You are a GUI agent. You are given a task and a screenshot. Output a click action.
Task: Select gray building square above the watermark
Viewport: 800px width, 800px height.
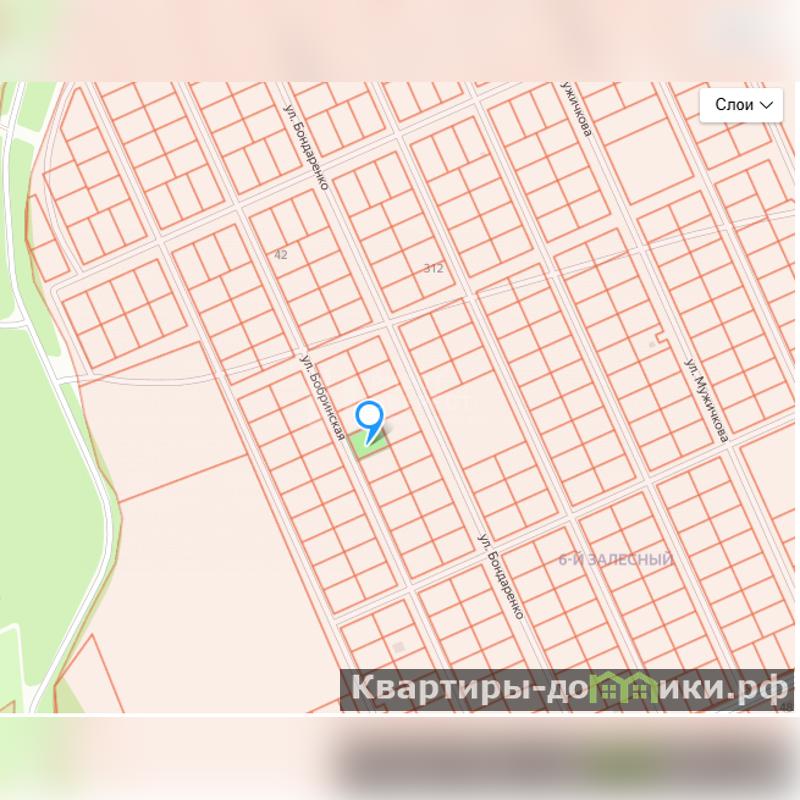(x=398, y=648)
